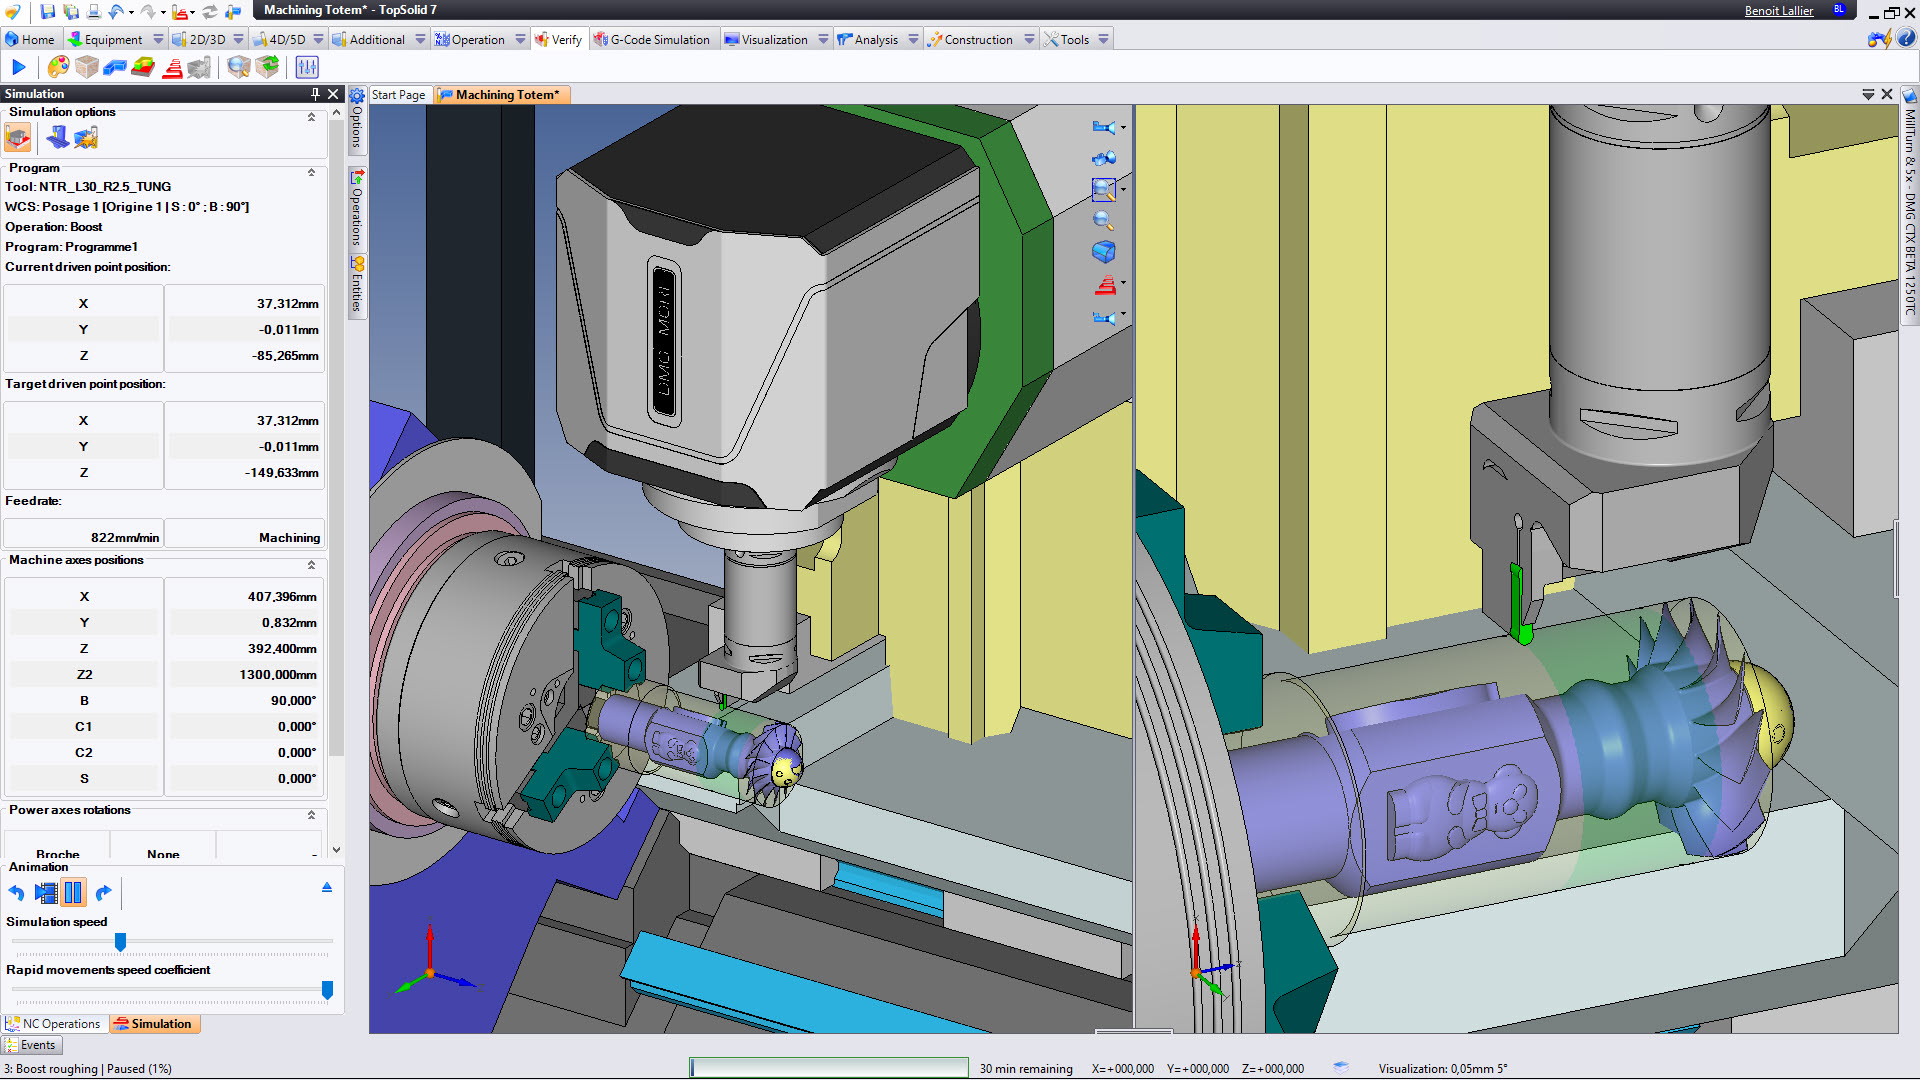Click the color palette icon in toolbar
1920x1080 pixels.
[58, 67]
